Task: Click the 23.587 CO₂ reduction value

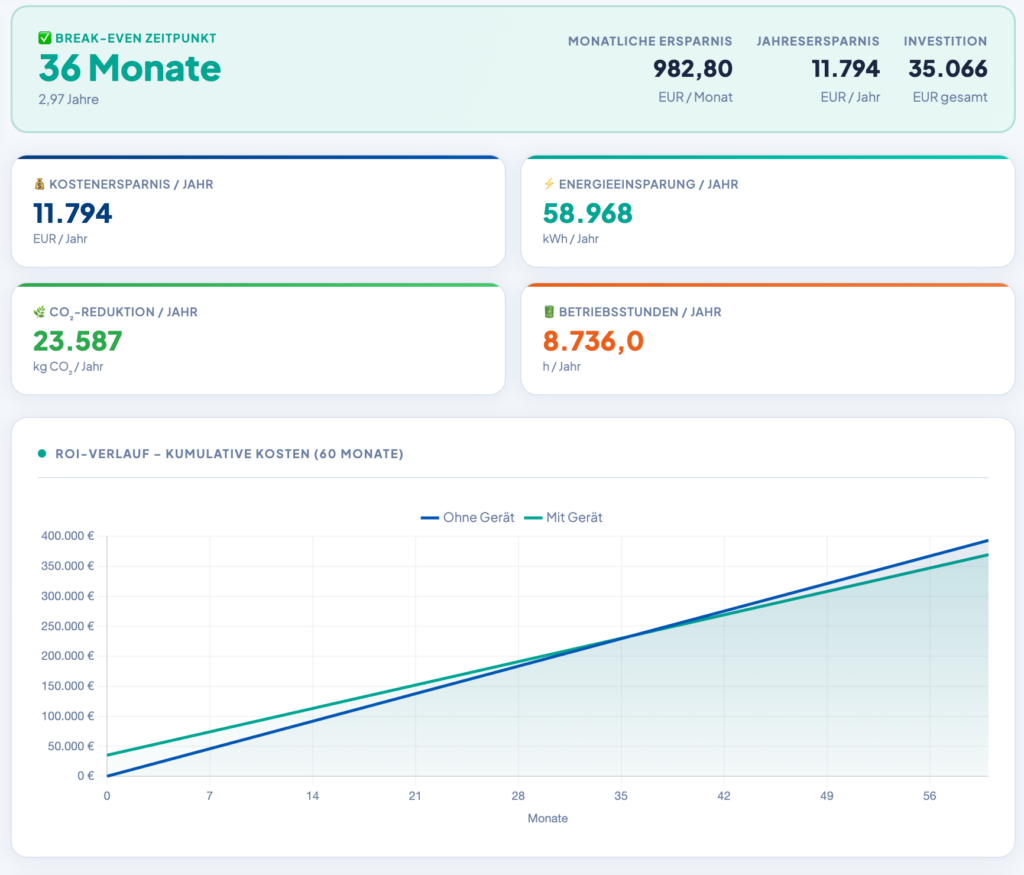Action: [78, 342]
